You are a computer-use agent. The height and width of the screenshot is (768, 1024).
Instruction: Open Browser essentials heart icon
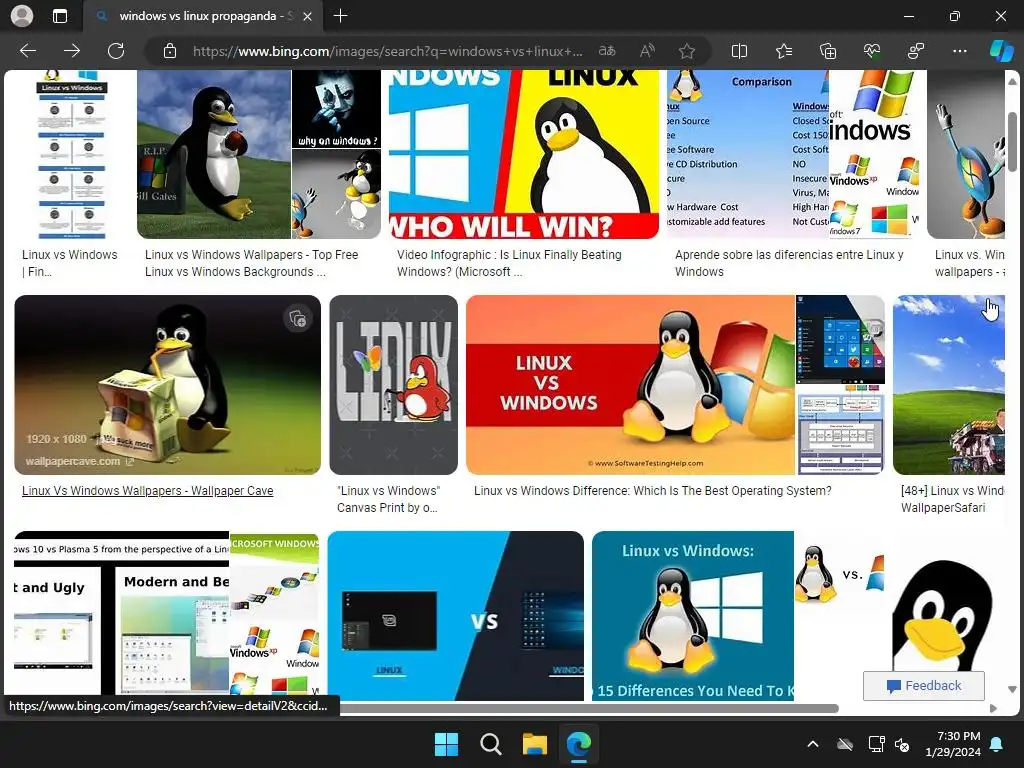[x=872, y=51]
